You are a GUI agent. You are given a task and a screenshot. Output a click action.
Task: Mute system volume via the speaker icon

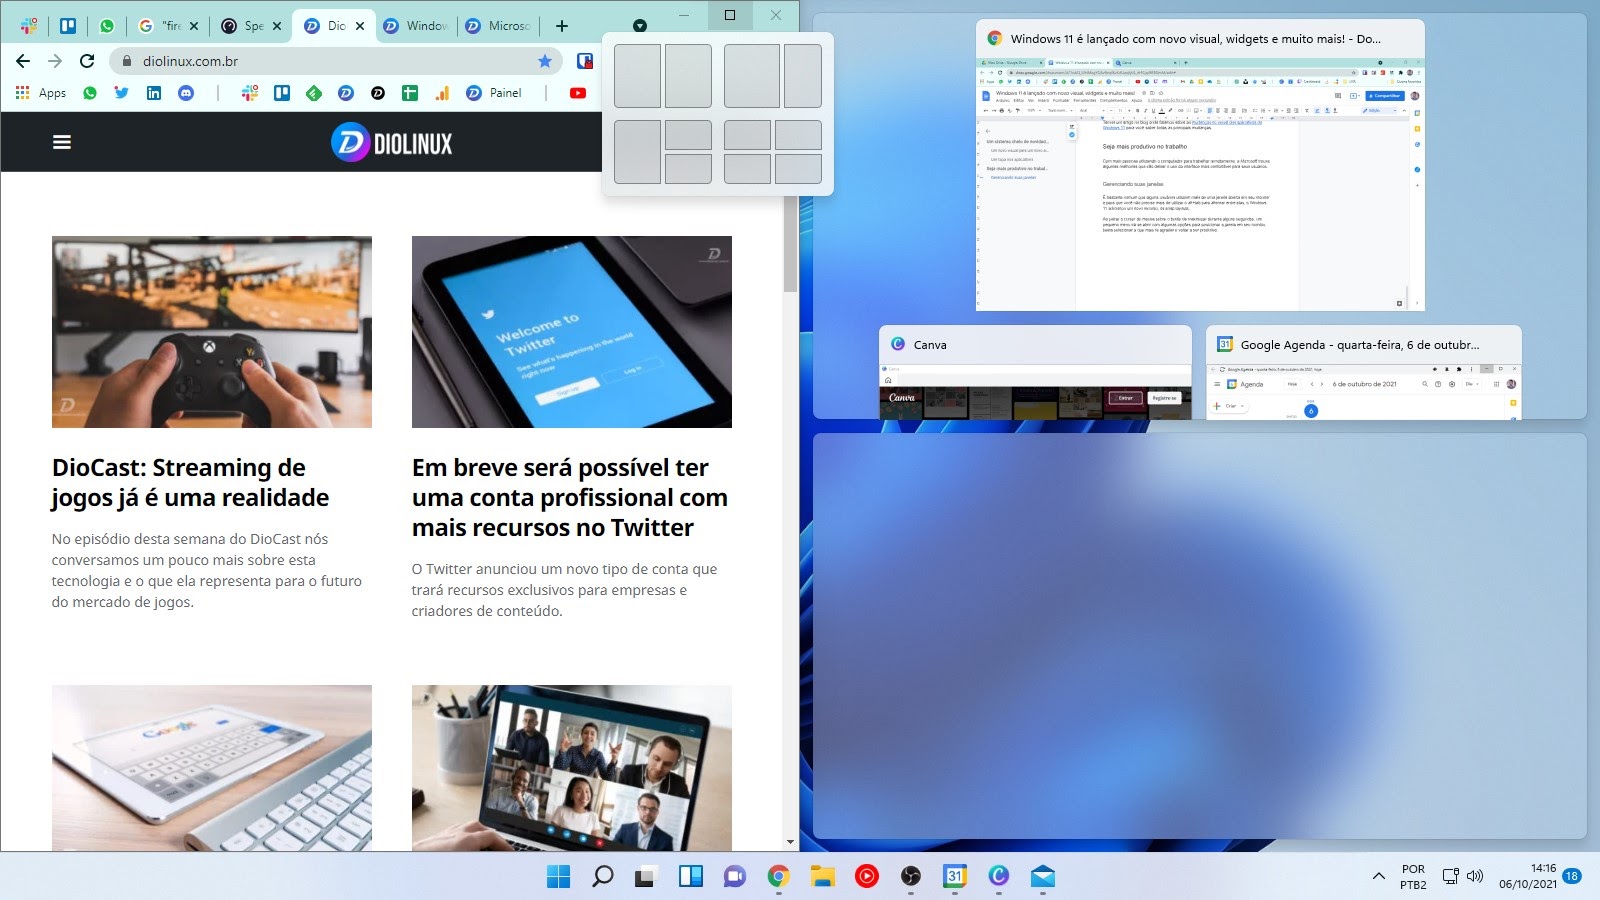pyautogui.click(x=1473, y=877)
